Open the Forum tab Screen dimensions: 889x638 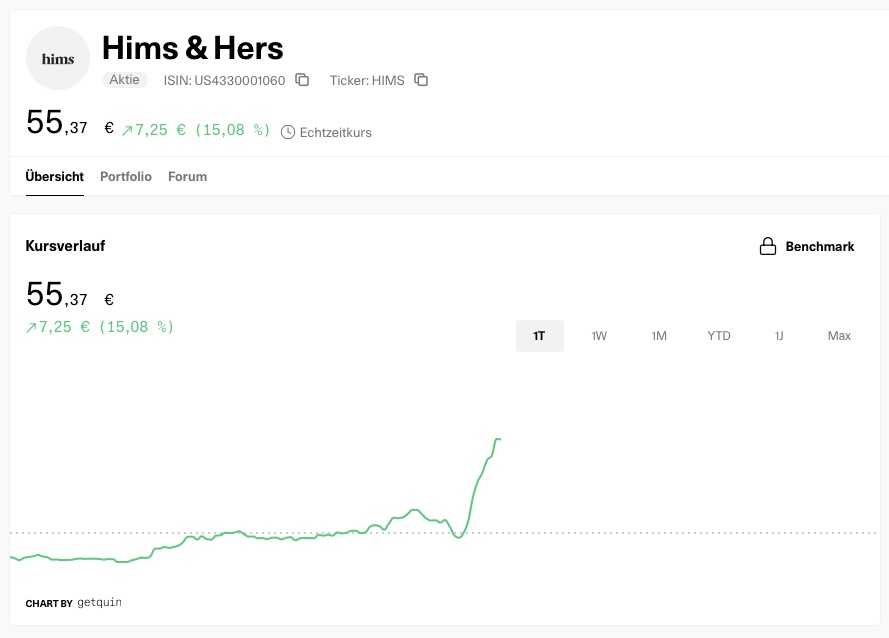click(x=188, y=177)
